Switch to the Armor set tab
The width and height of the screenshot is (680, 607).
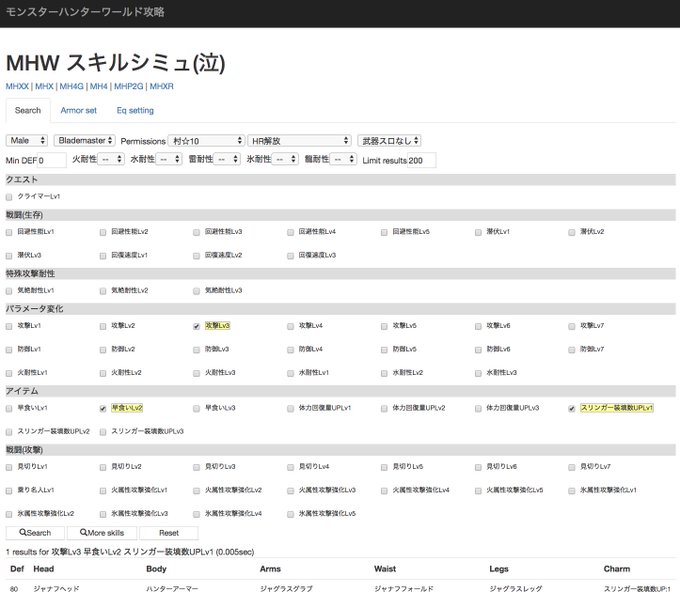[x=78, y=111]
